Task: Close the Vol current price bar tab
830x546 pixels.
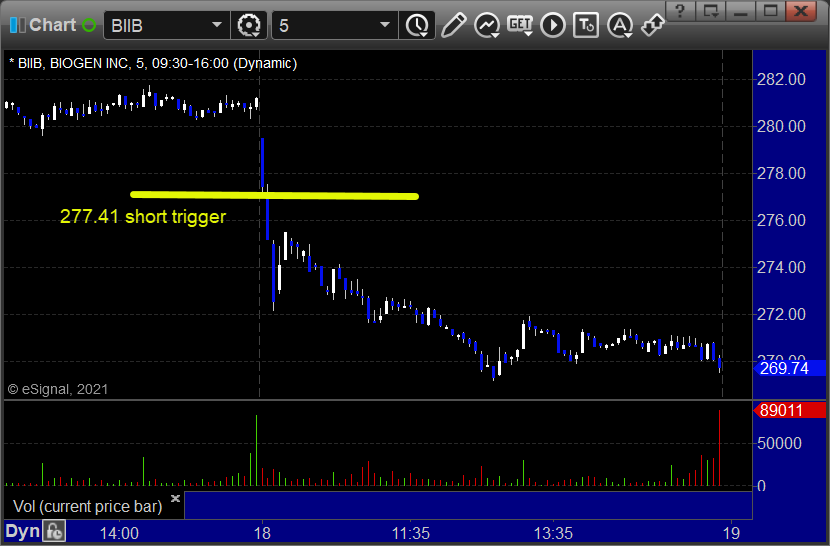Action: pyautogui.click(x=175, y=498)
